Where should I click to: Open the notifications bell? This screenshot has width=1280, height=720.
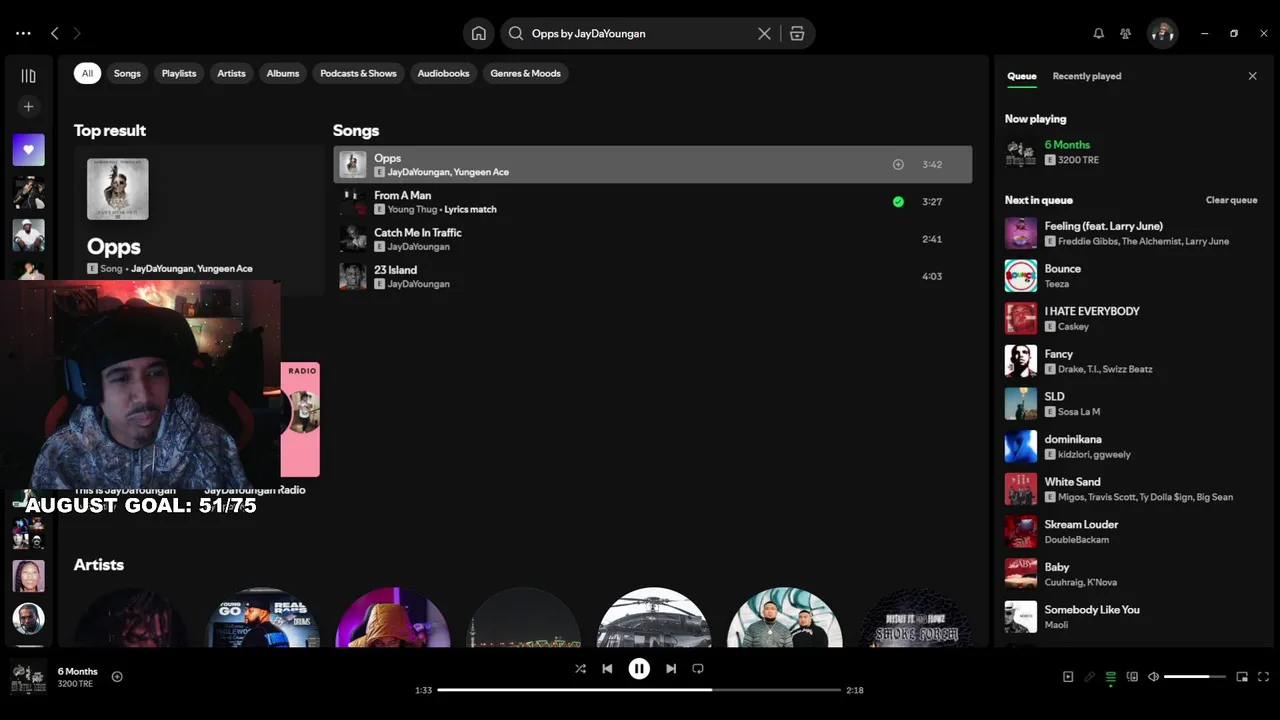(x=1098, y=33)
